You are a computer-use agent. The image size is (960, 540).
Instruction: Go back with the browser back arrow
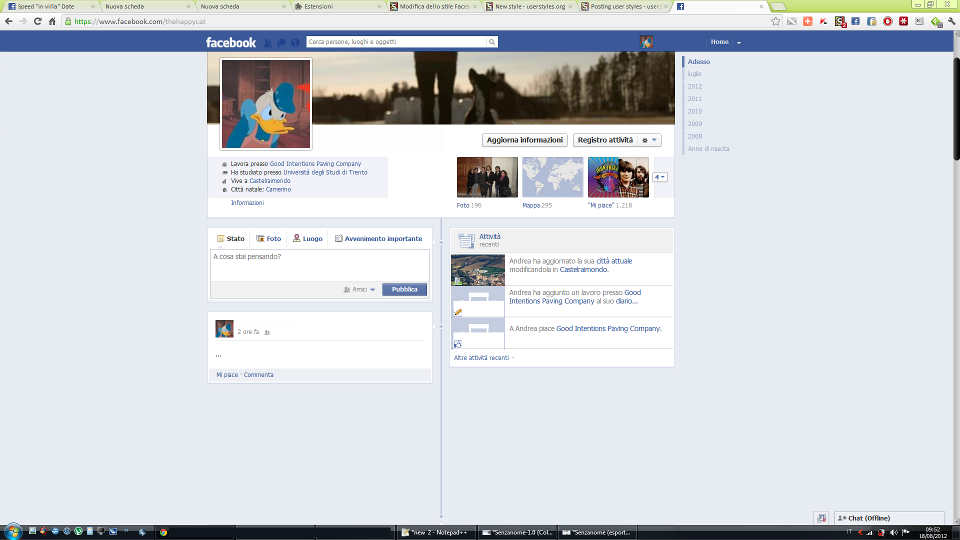point(9,21)
